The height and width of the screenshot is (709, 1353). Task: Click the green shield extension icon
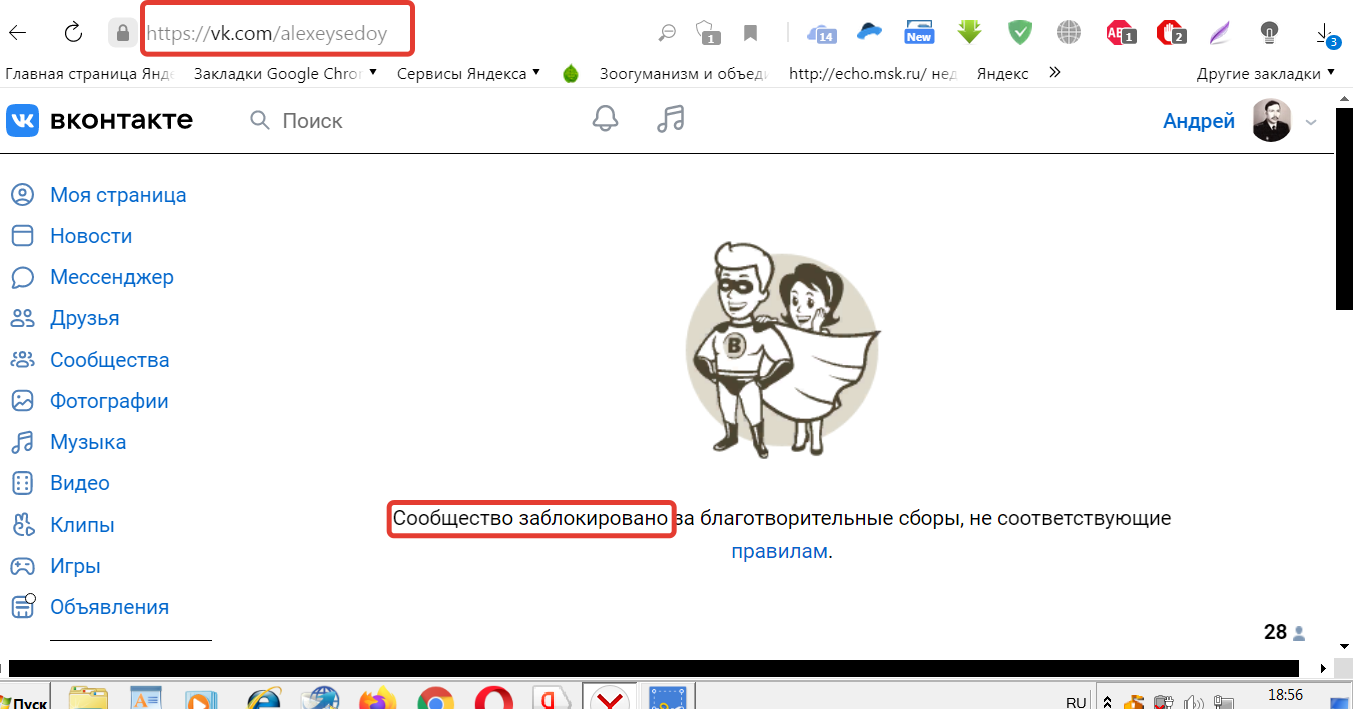(1019, 33)
